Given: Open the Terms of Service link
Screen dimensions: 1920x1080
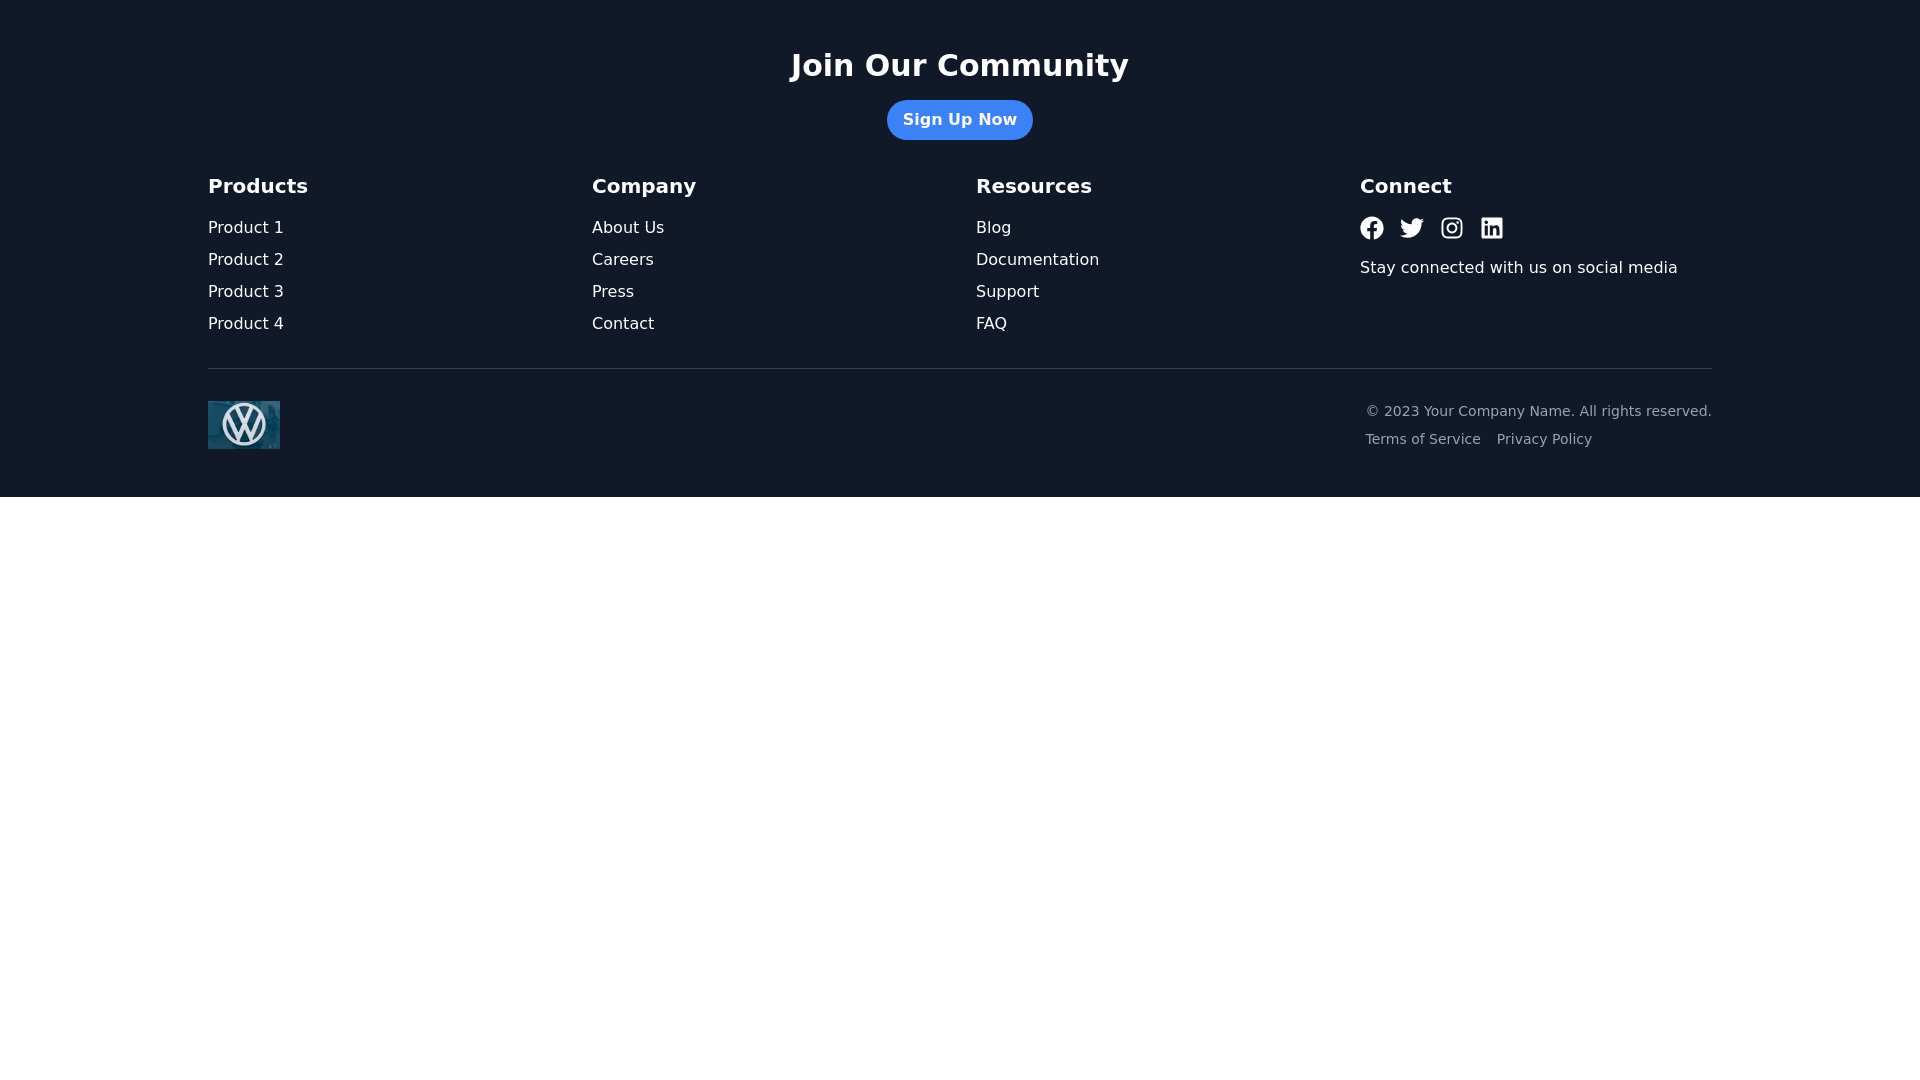Looking at the screenshot, I should click(1422, 439).
